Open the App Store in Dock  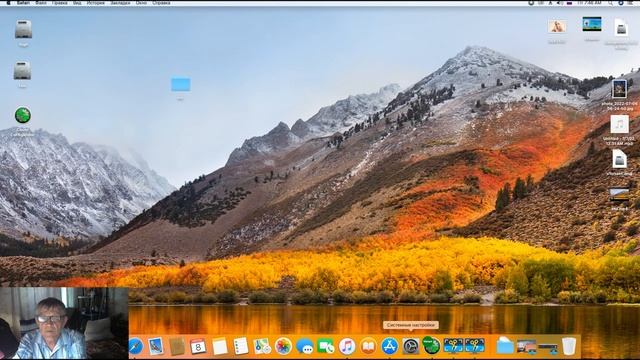click(389, 346)
